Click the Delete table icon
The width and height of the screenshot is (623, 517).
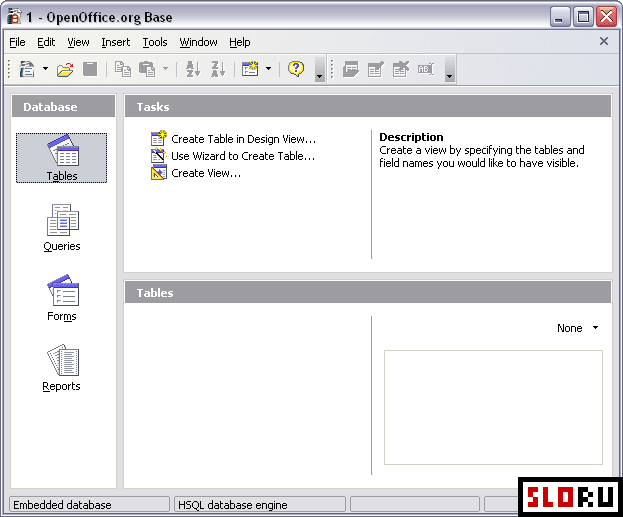400,70
